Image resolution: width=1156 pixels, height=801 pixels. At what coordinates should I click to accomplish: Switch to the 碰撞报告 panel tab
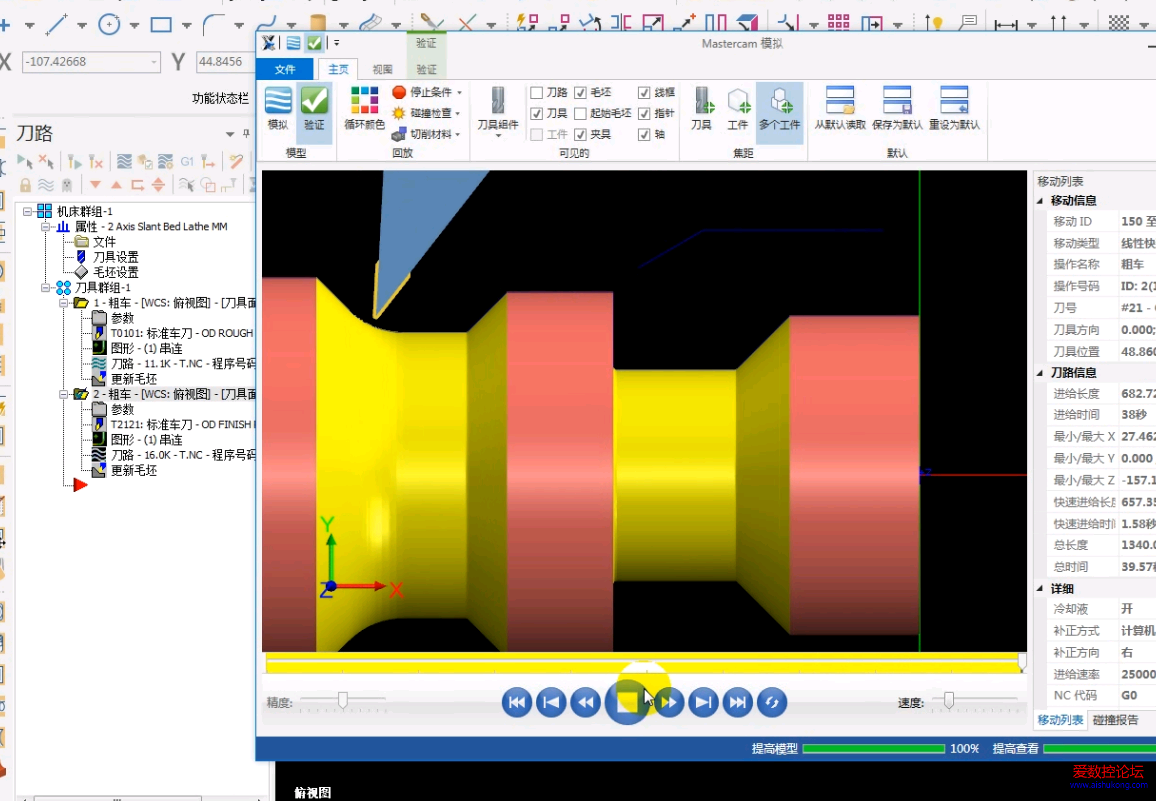click(1115, 719)
